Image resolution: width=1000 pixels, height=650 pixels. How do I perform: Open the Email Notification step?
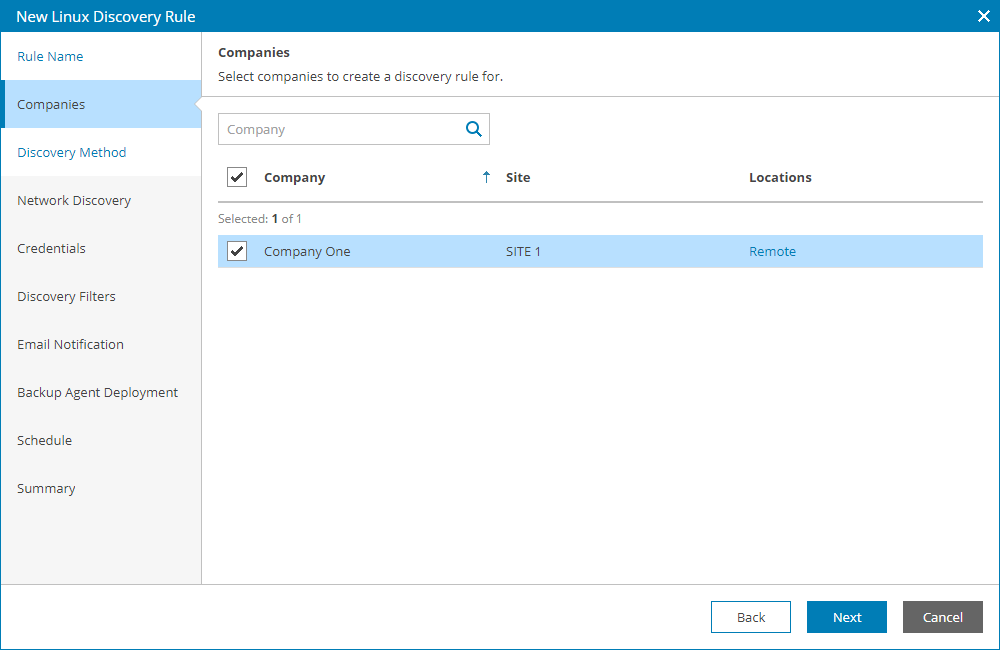pyautogui.click(x=70, y=345)
